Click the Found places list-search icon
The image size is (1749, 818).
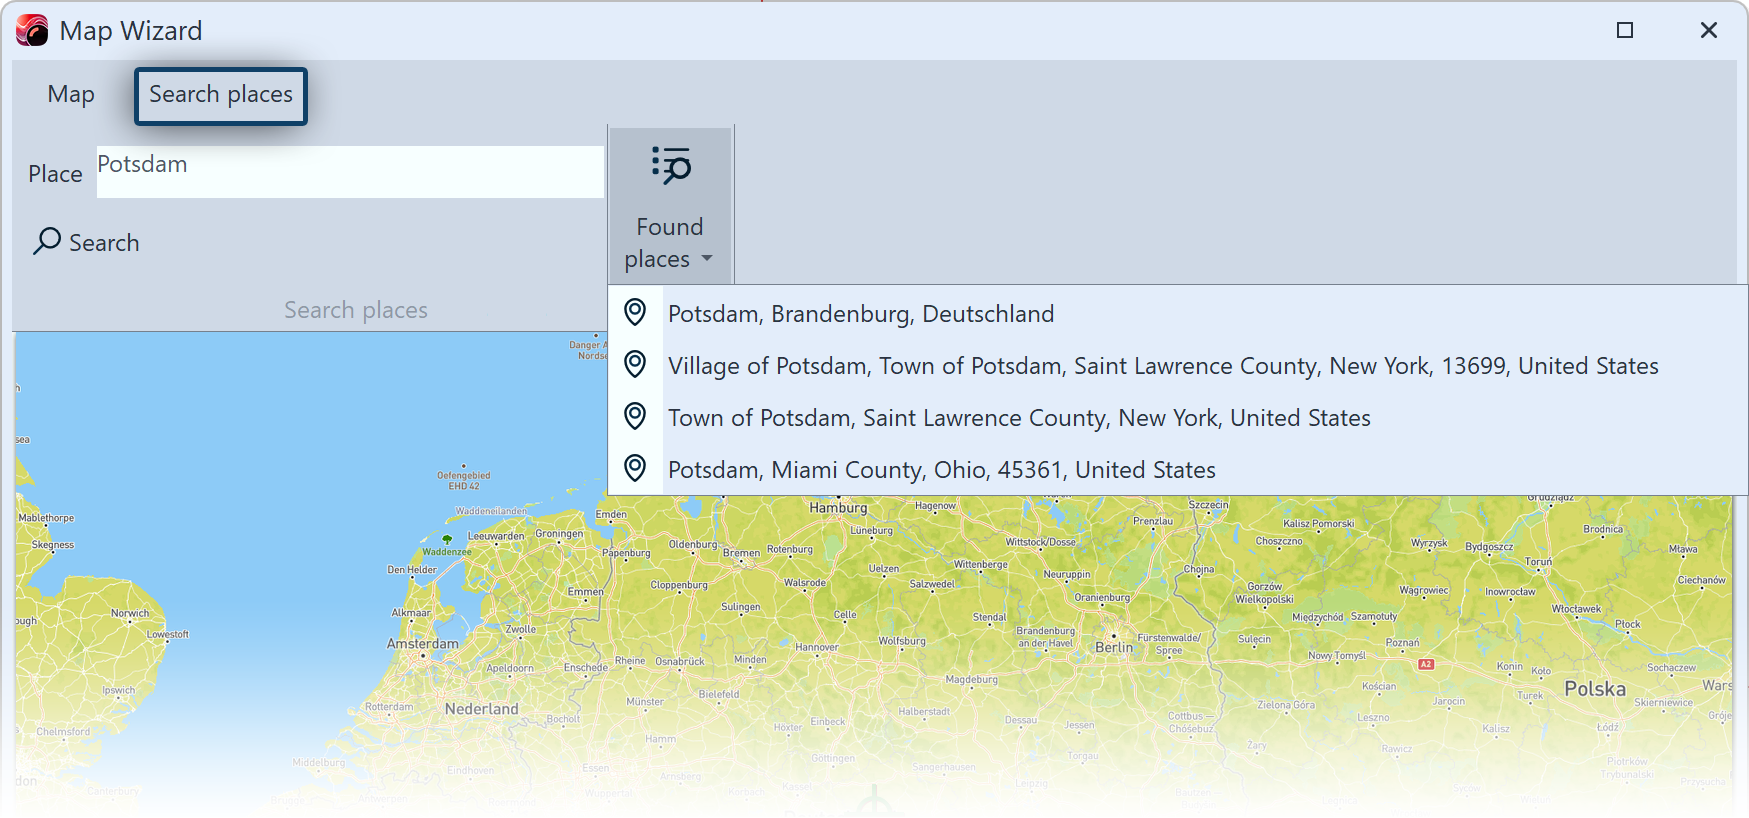point(671,166)
